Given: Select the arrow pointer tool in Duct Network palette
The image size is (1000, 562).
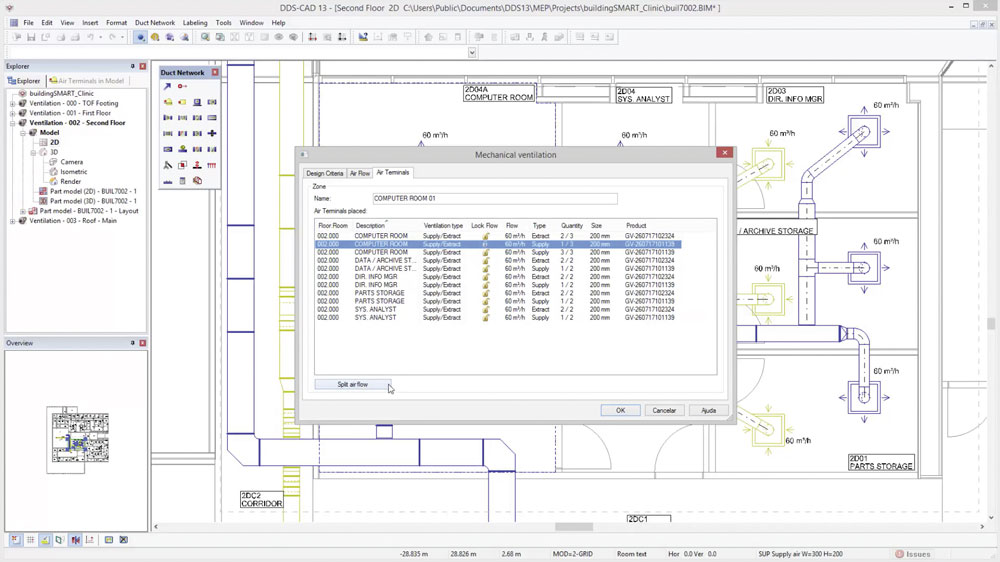Looking at the screenshot, I should pos(168,86).
